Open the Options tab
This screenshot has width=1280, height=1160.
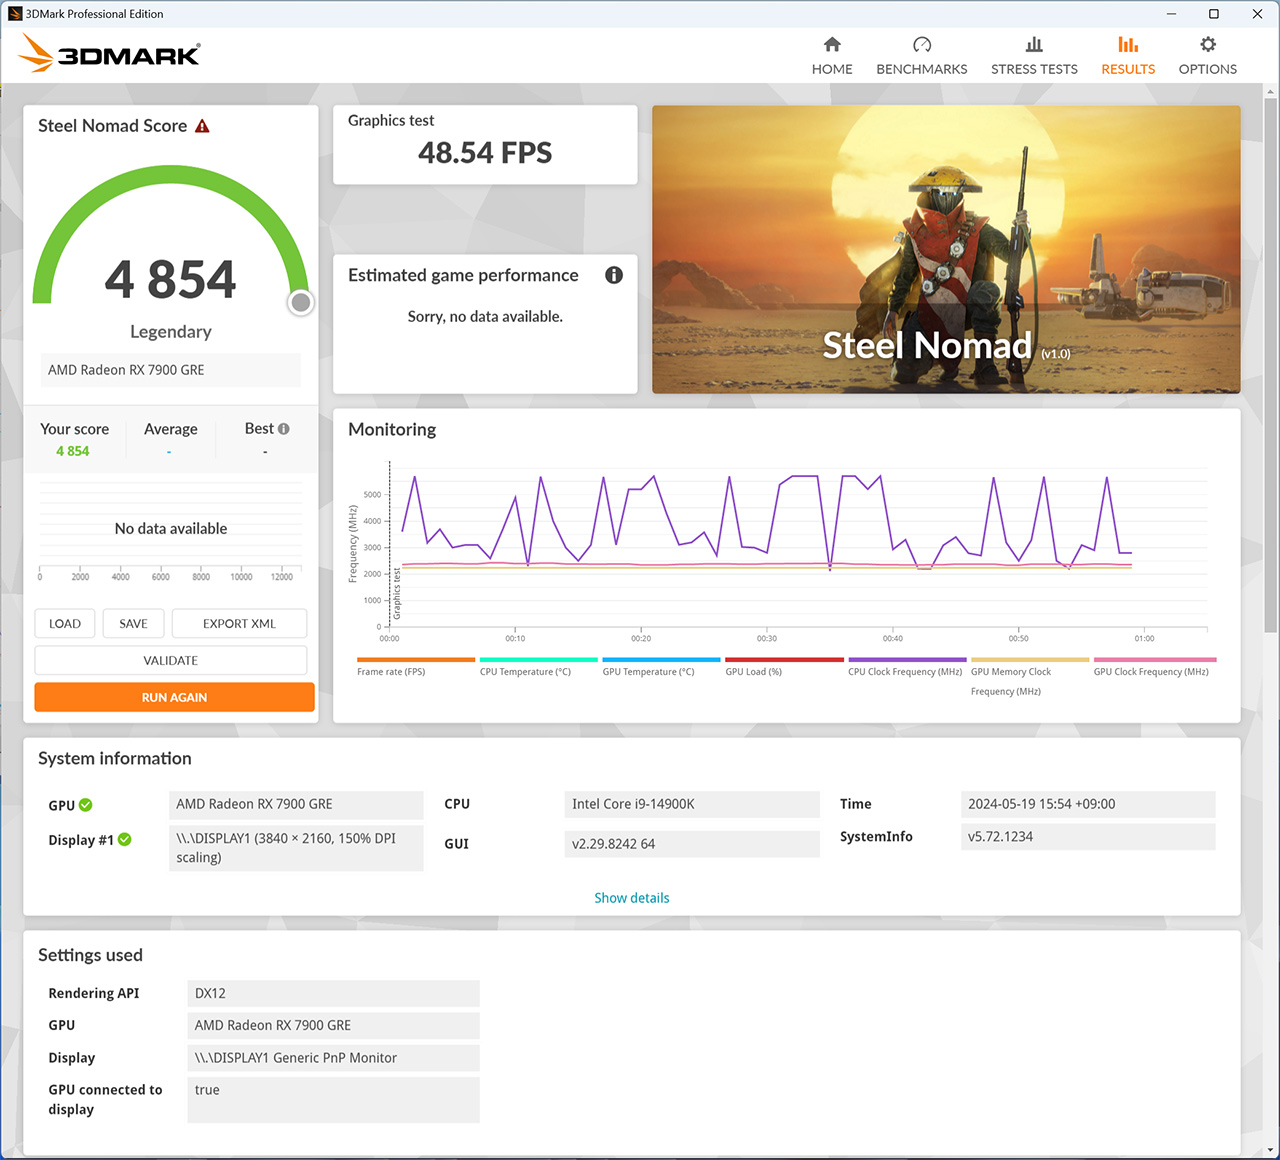click(x=1208, y=56)
